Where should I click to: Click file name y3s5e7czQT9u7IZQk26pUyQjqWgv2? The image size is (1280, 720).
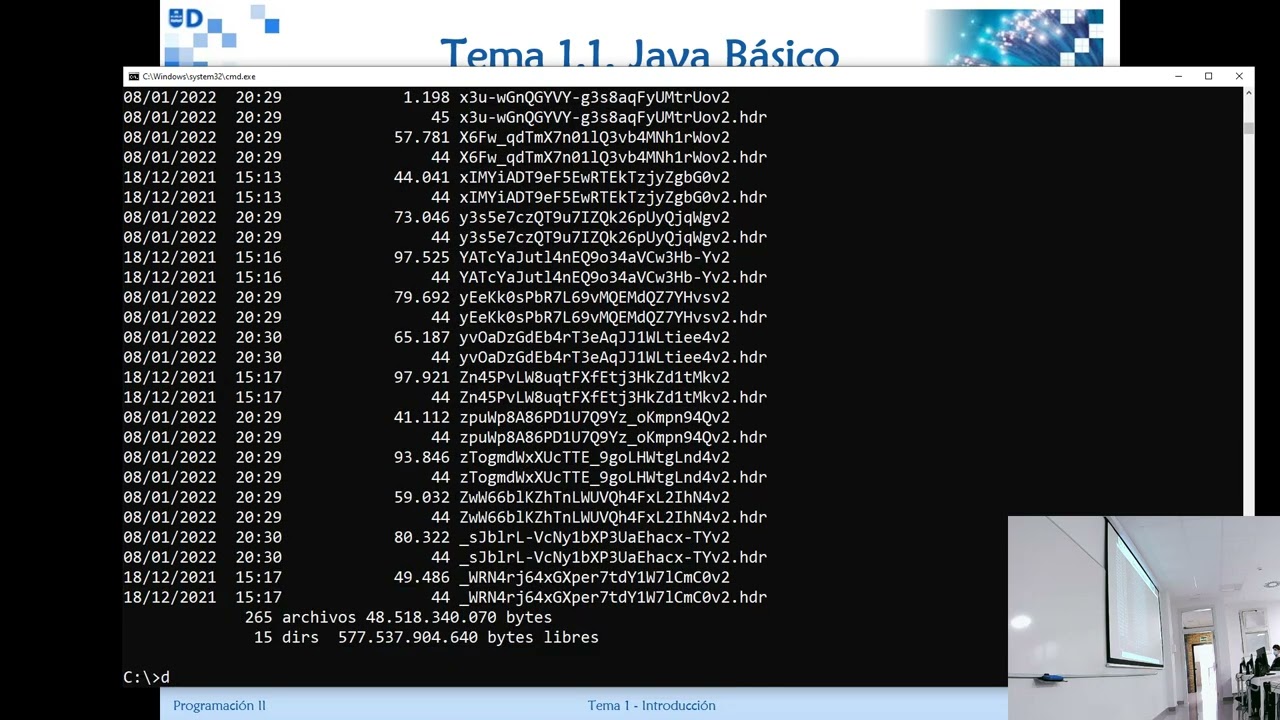tap(594, 217)
